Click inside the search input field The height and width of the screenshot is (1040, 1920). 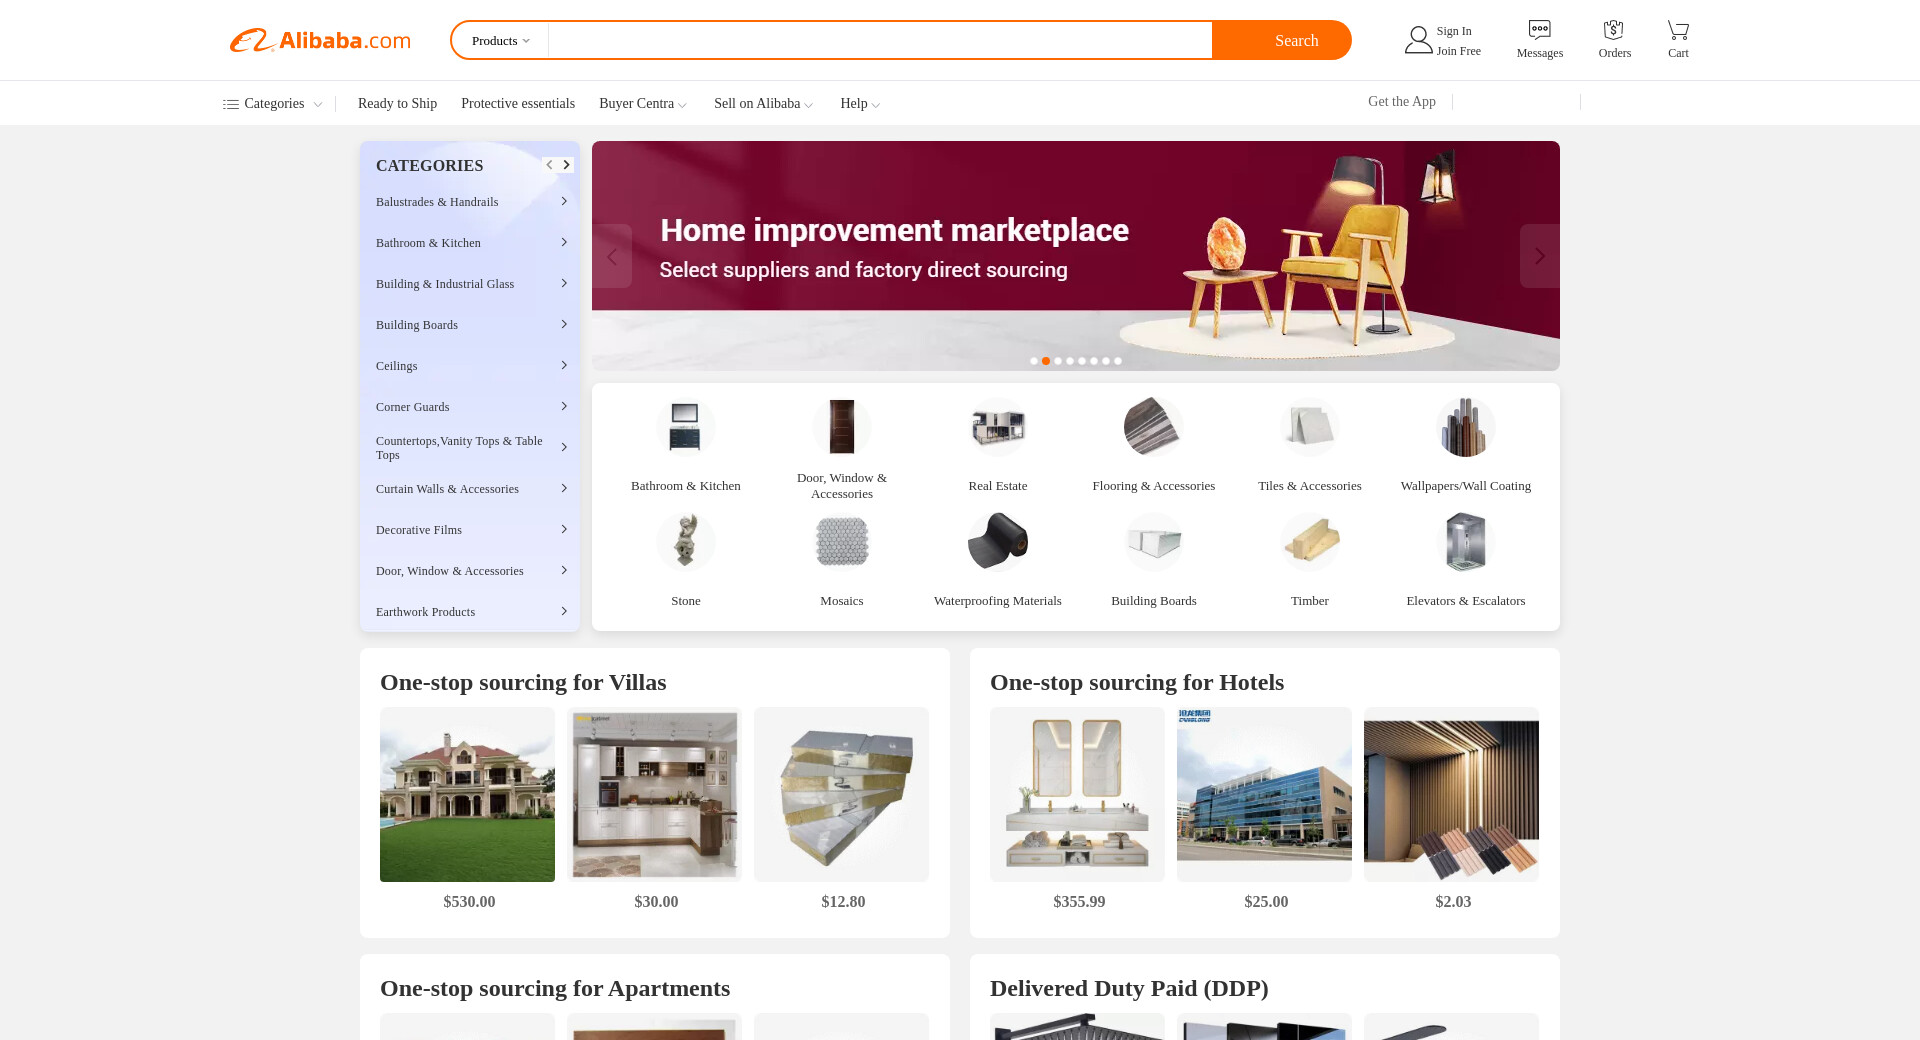pyautogui.click(x=880, y=41)
